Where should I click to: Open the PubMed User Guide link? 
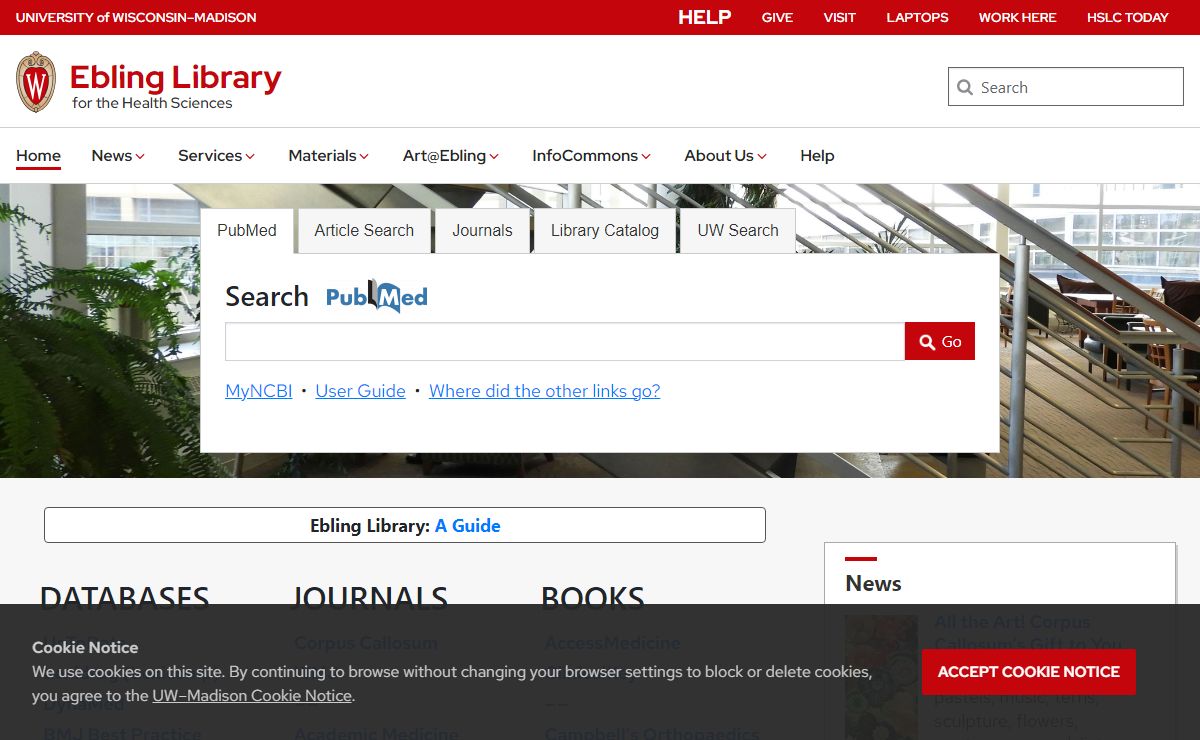361,391
